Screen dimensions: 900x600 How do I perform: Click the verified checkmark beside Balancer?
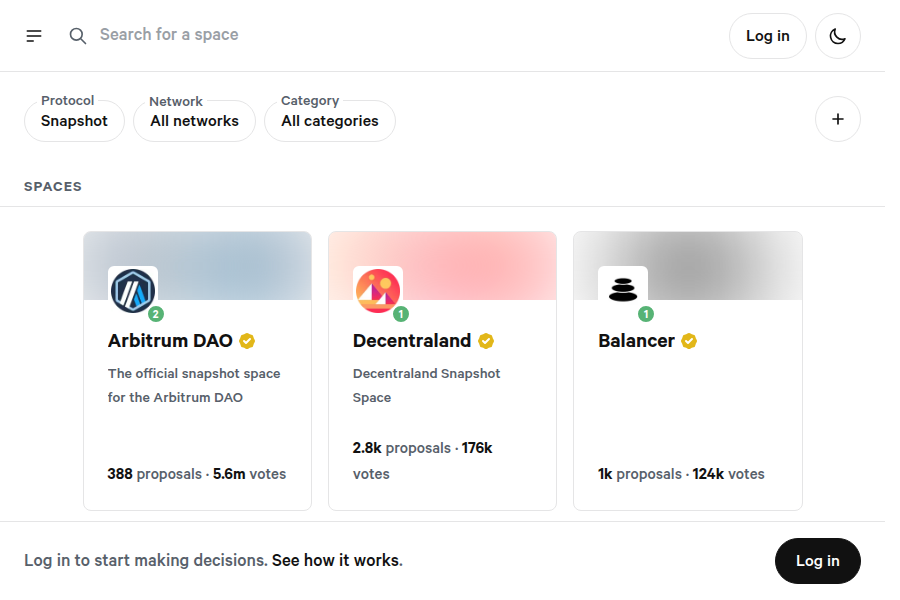pos(688,341)
